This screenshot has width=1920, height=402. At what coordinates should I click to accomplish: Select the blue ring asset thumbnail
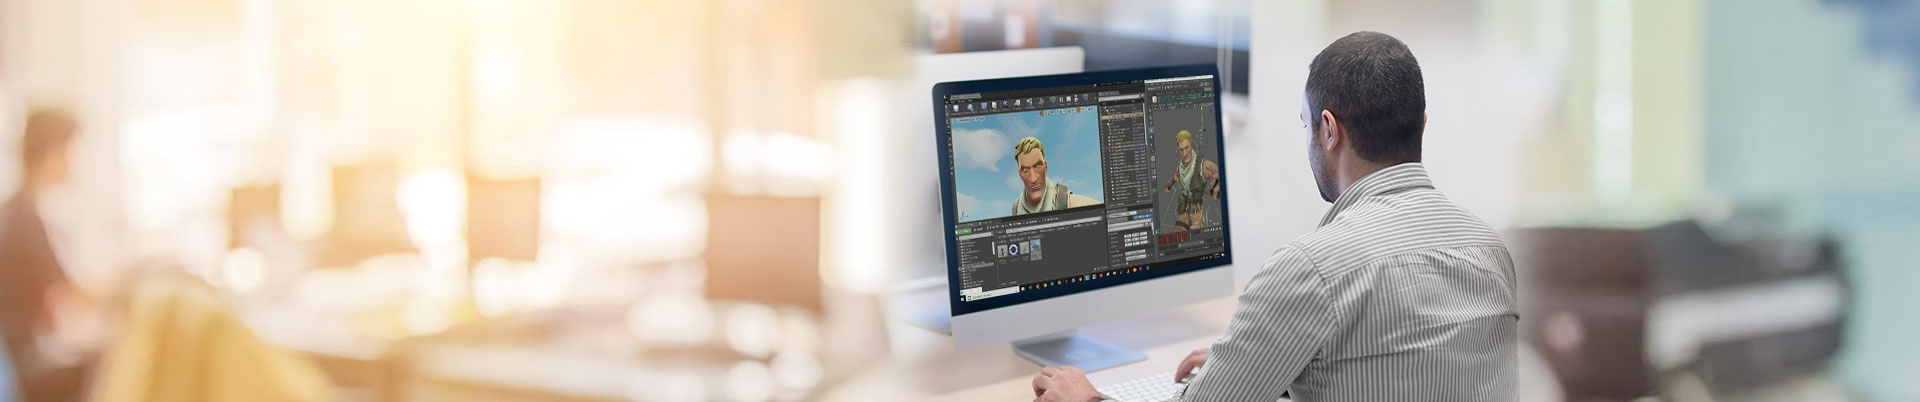1014,249
